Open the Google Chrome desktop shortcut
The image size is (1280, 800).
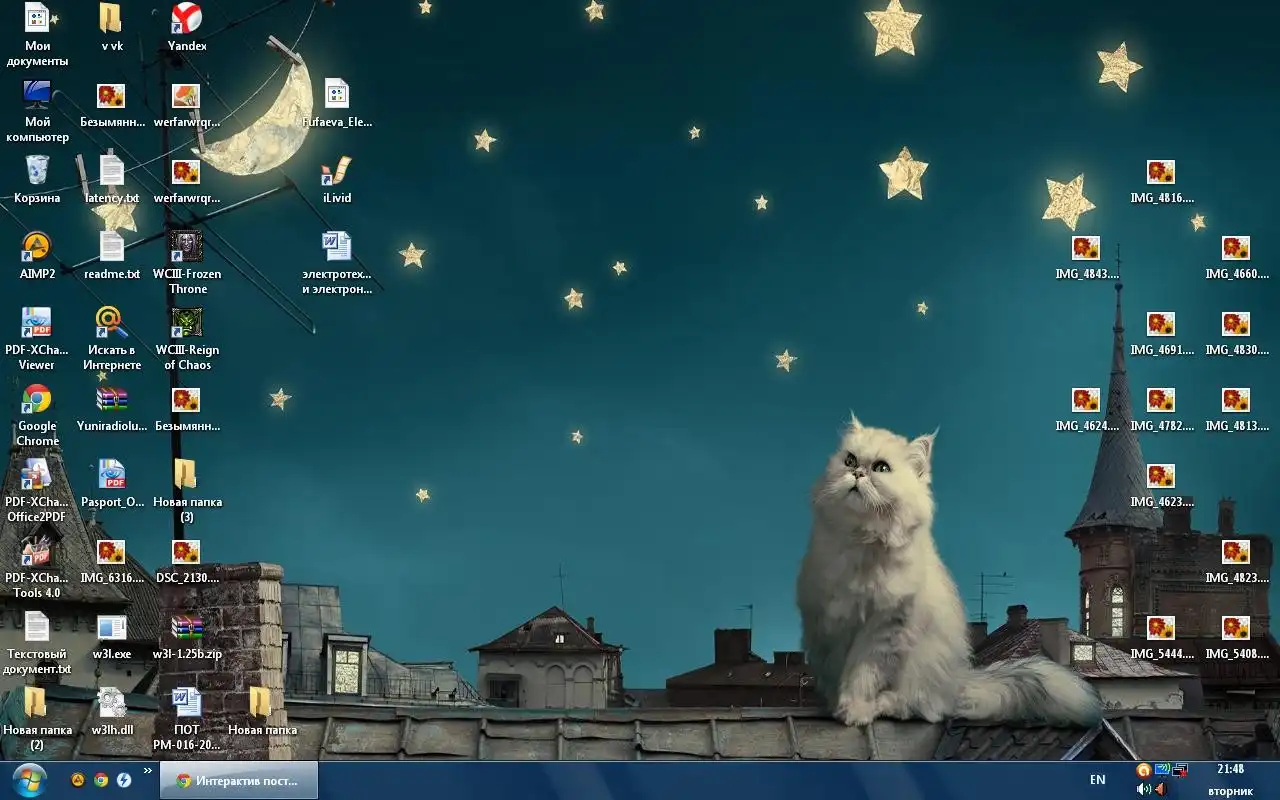[x=37, y=401]
